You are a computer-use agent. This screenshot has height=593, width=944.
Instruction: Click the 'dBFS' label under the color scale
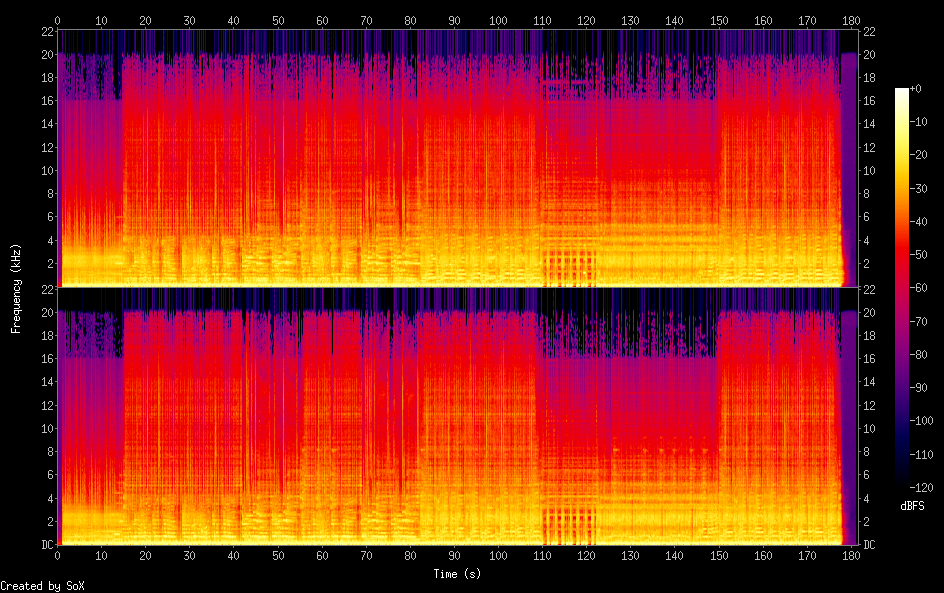[912, 506]
